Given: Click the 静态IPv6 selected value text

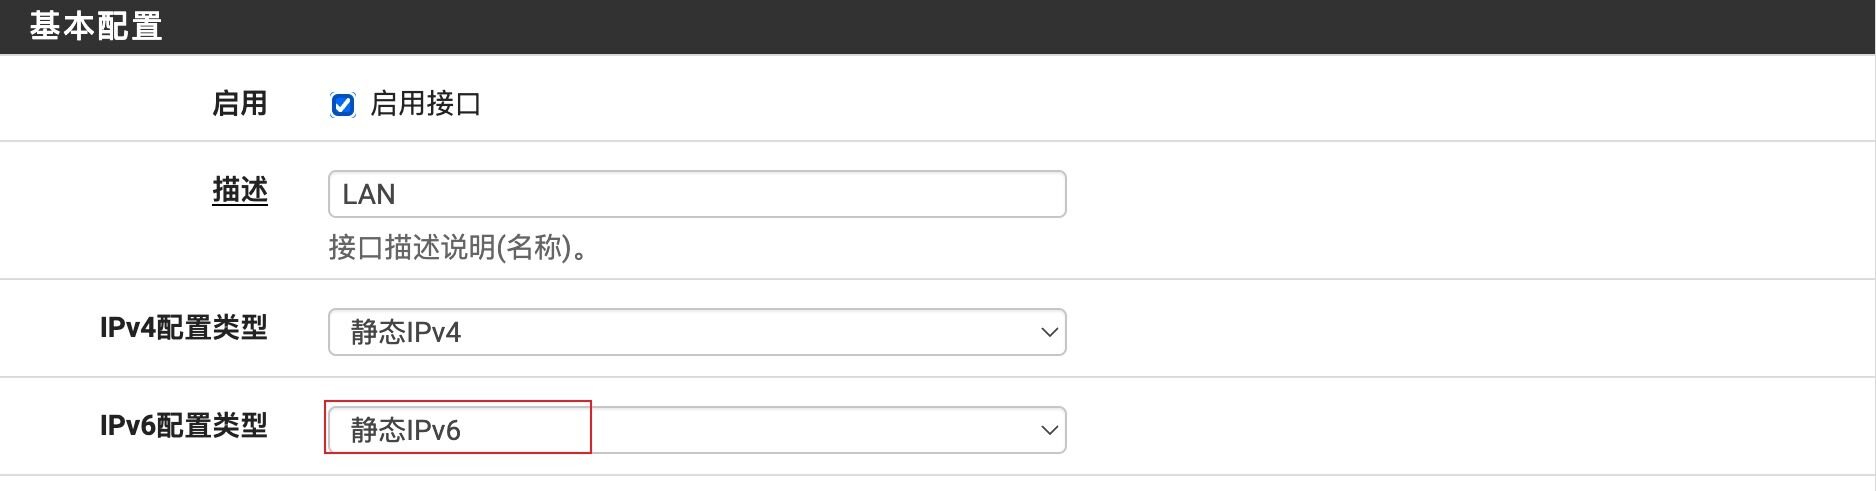Looking at the screenshot, I should click(x=405, y=430).
